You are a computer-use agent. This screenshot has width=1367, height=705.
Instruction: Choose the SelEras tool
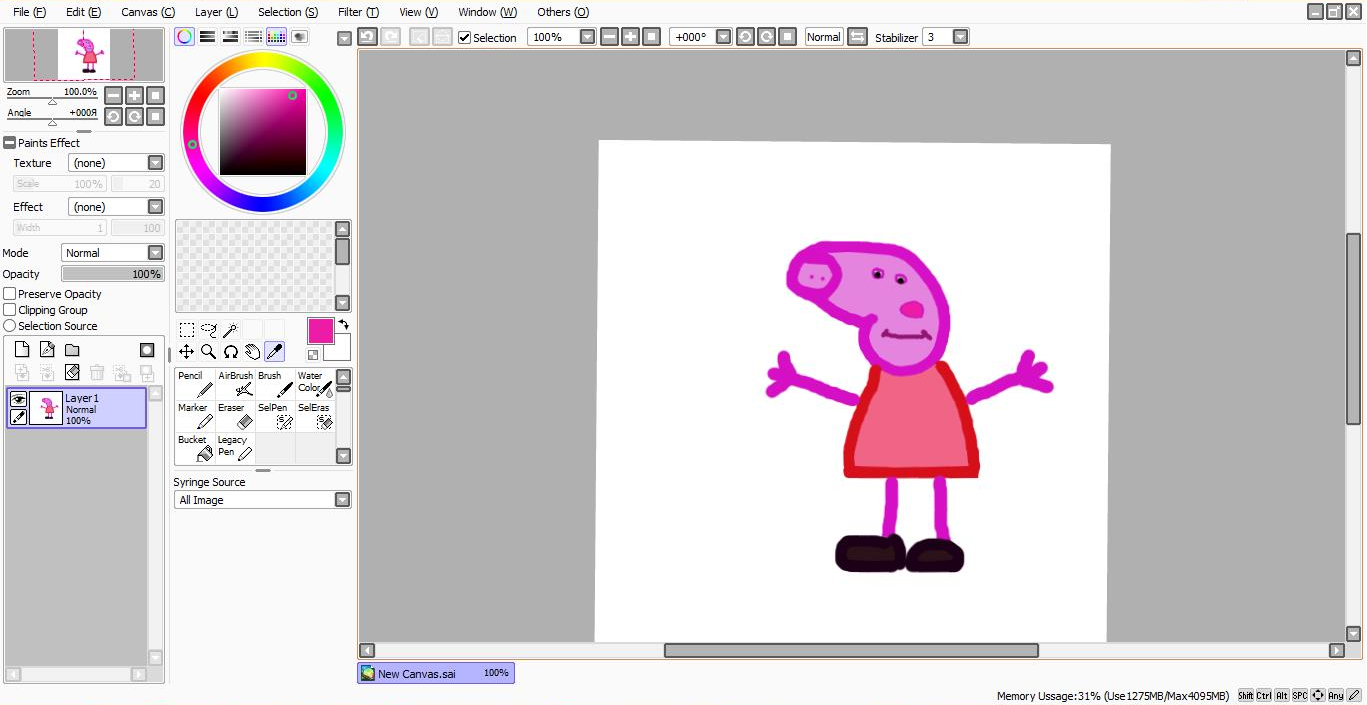coord(315,417)
